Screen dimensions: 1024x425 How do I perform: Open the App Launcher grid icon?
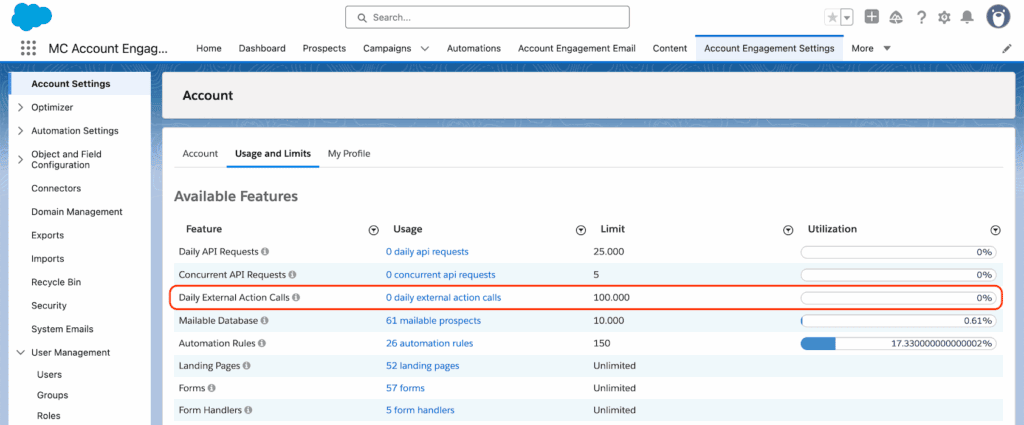point(28,48)
